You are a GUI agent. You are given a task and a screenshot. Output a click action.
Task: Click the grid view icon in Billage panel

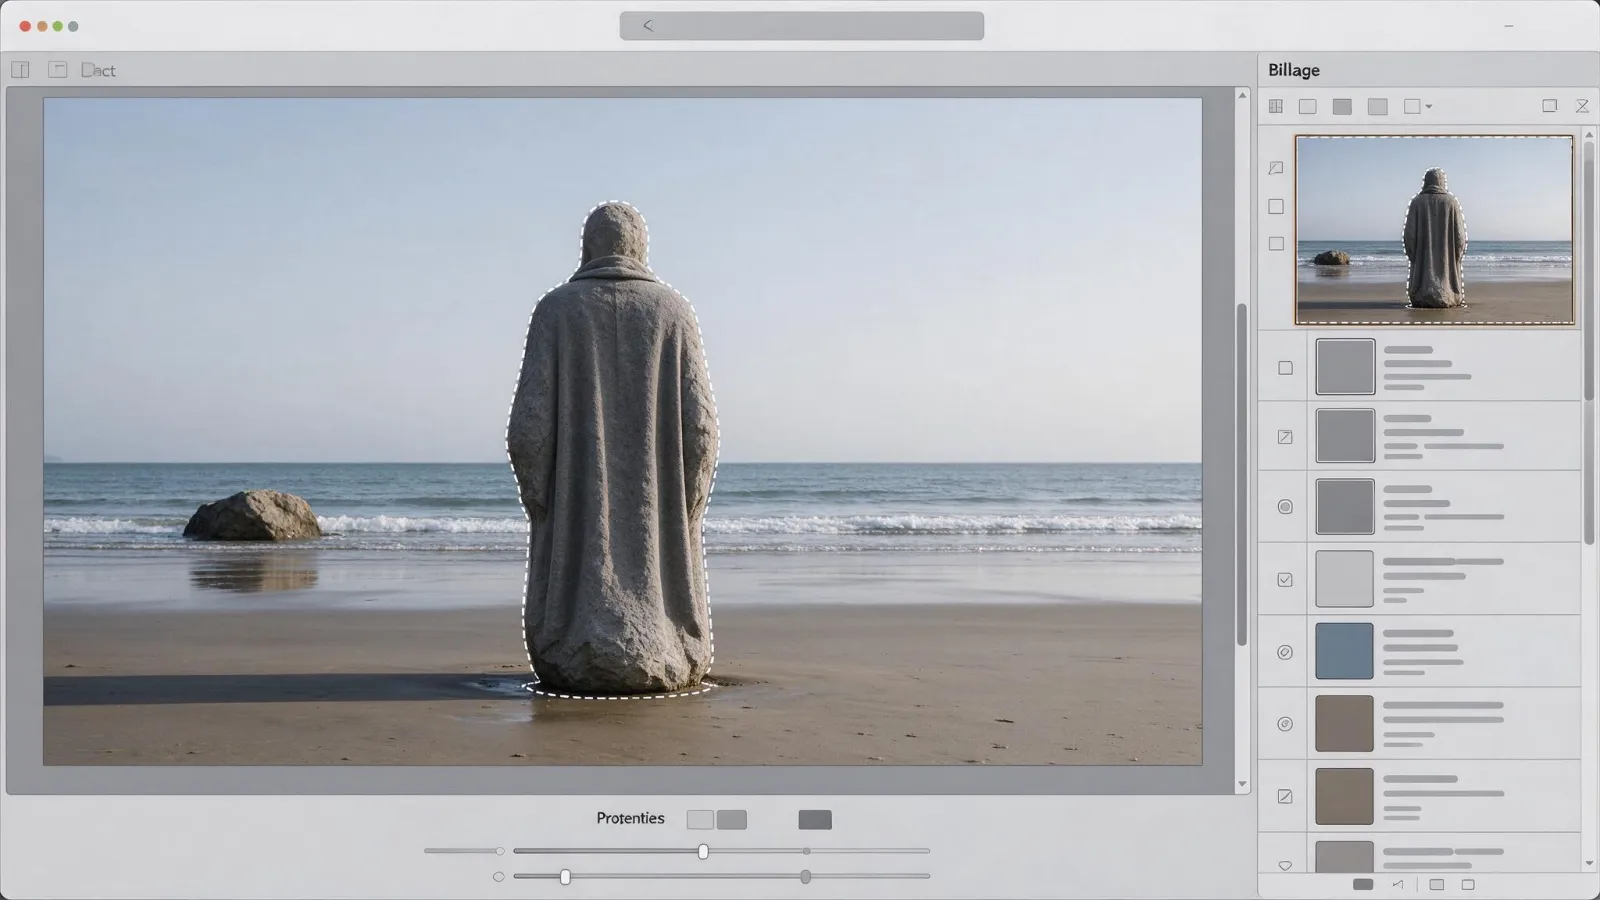[x=1276, y=106]
